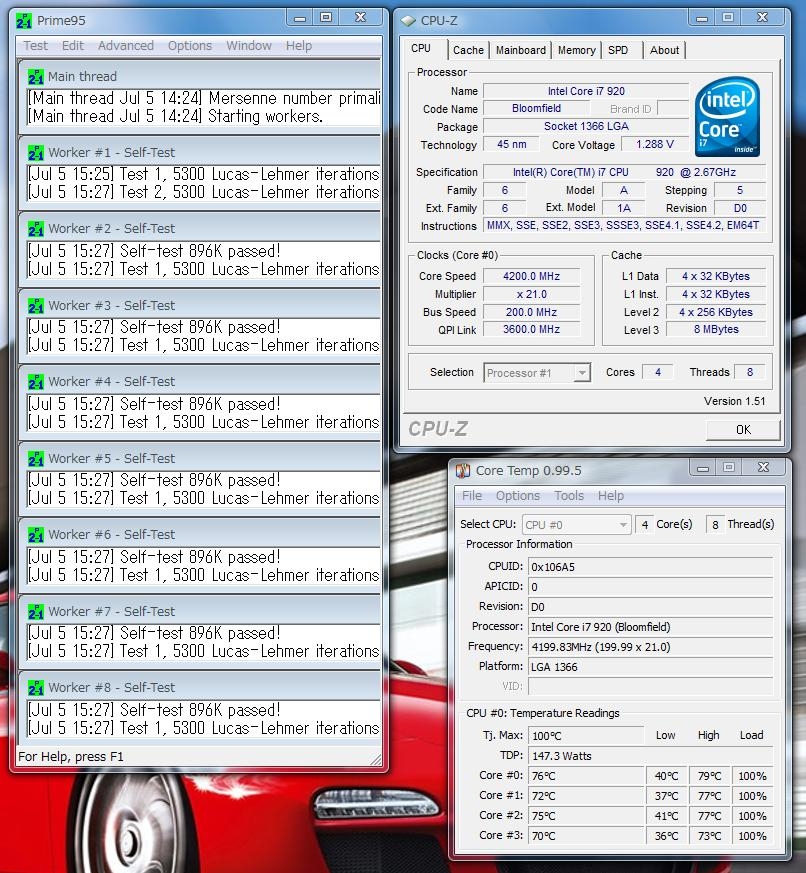
Task: Switch to the Cache tab in CPU-Z
Action: tap(468, 50)
